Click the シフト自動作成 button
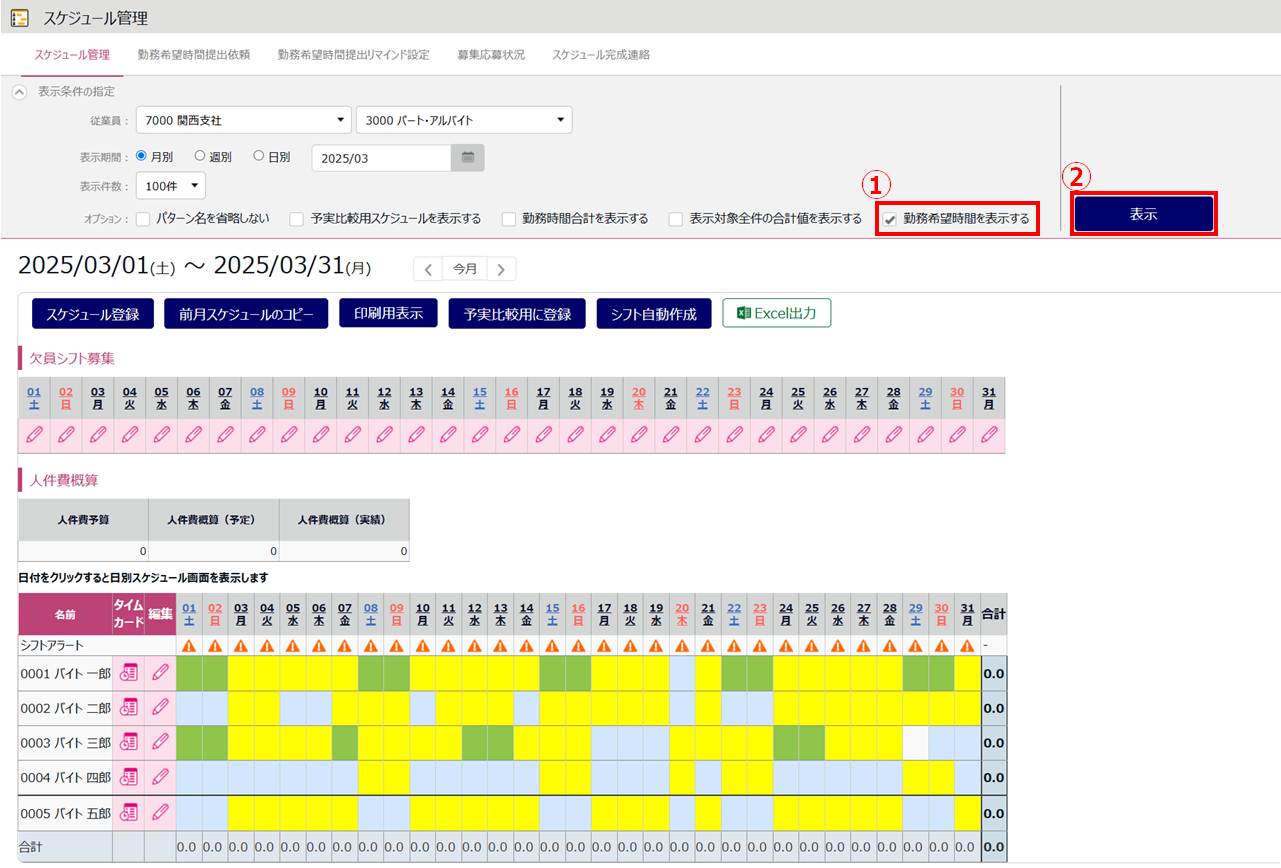1281x868 pixels. tap(653, 314)
